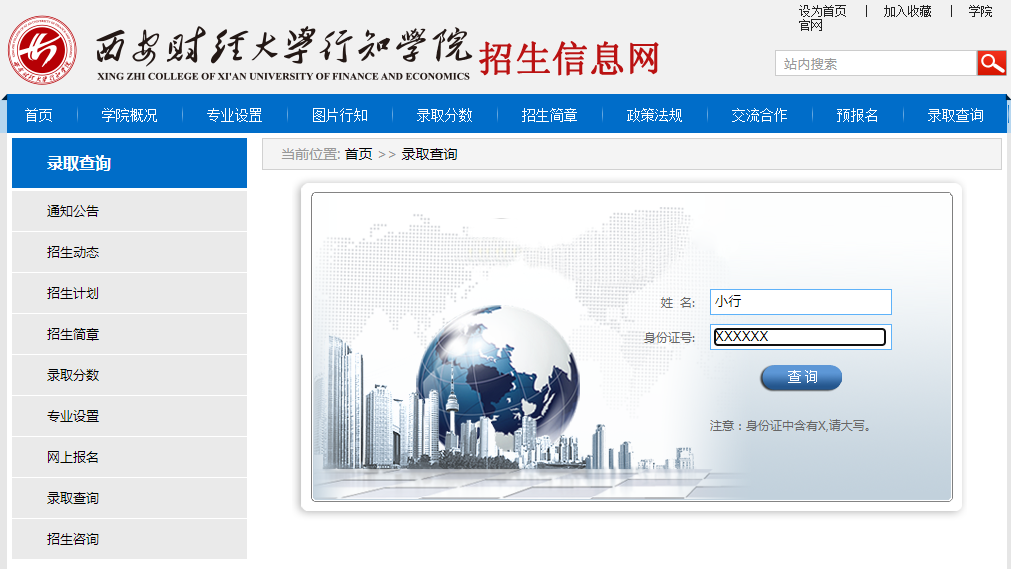Open 设为首页 link at top
This screenshot has width=1011, height=569.
pyautogui.click(x=822, y=11)
